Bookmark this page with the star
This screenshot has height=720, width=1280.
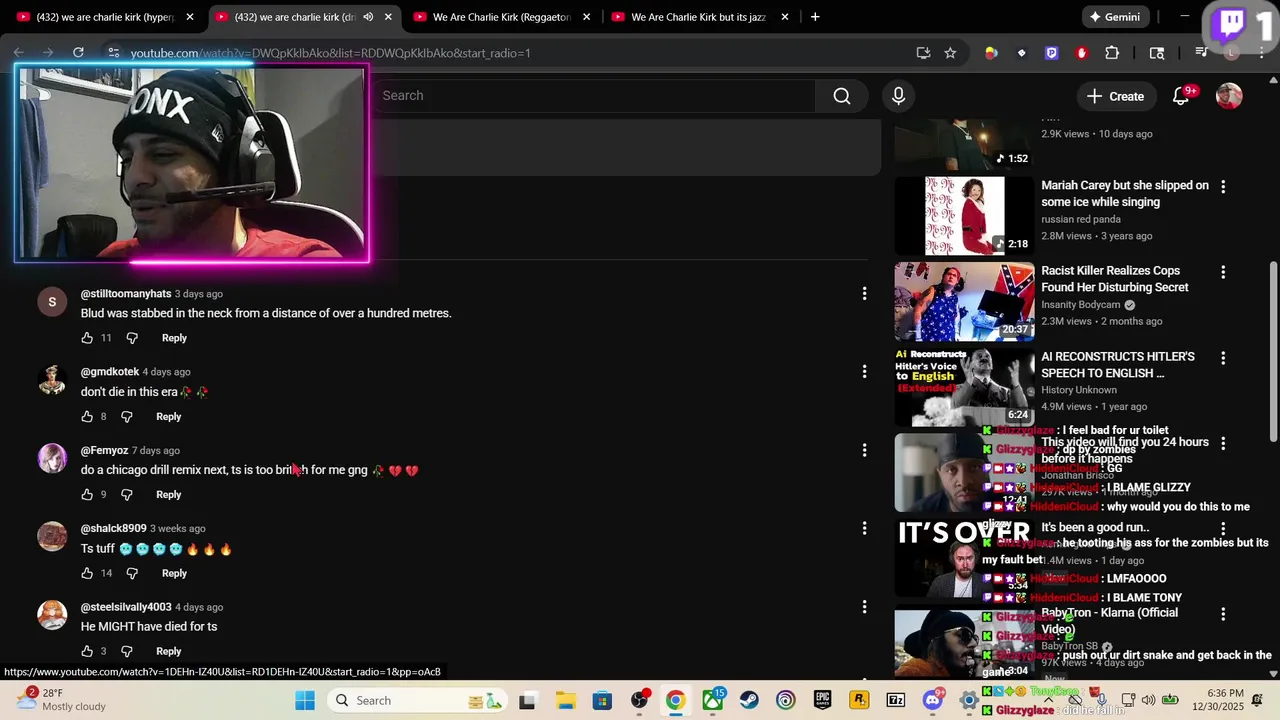pos(950,53)
